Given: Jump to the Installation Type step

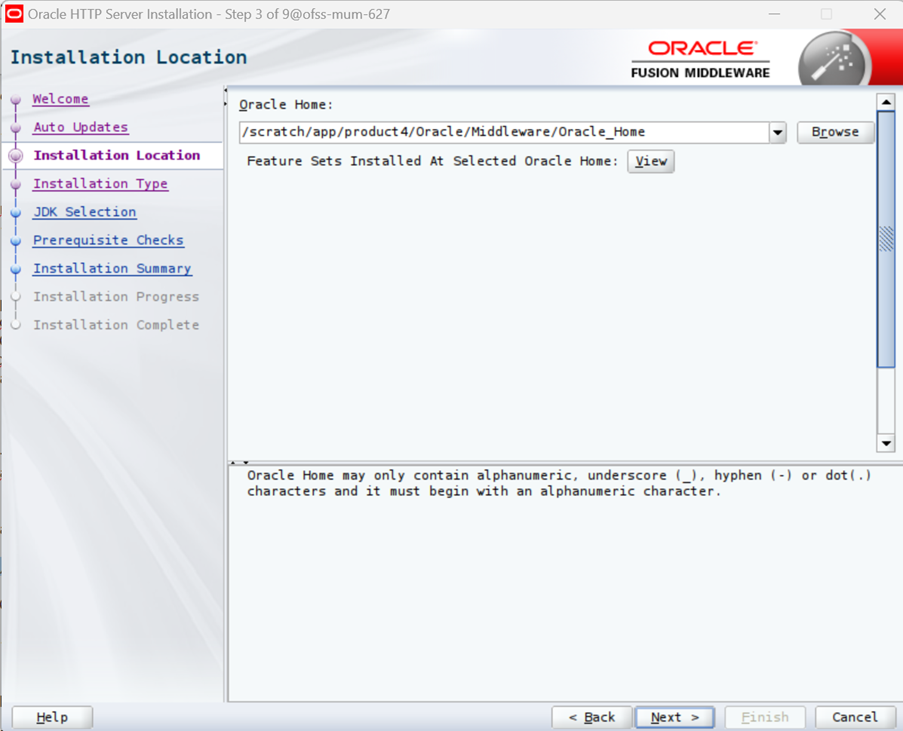Looking at the screenshot, I should point(100,184).
